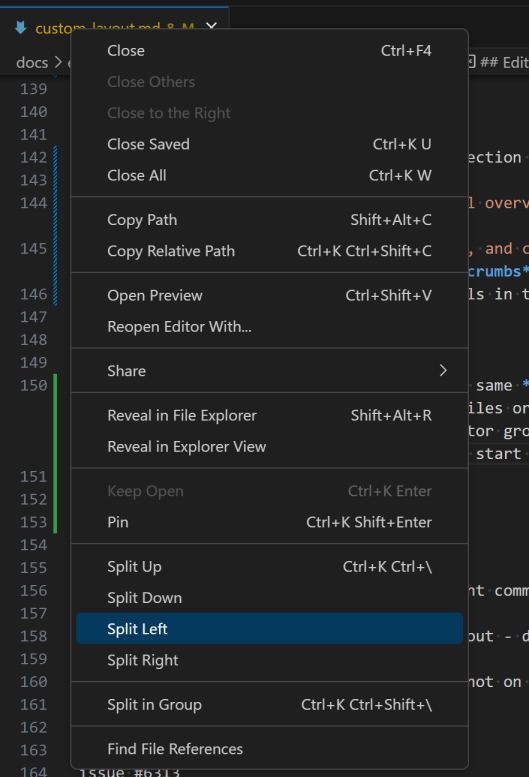The image size is (529, 777).
Task: Select Split Right option
Action: click(269, 660)
